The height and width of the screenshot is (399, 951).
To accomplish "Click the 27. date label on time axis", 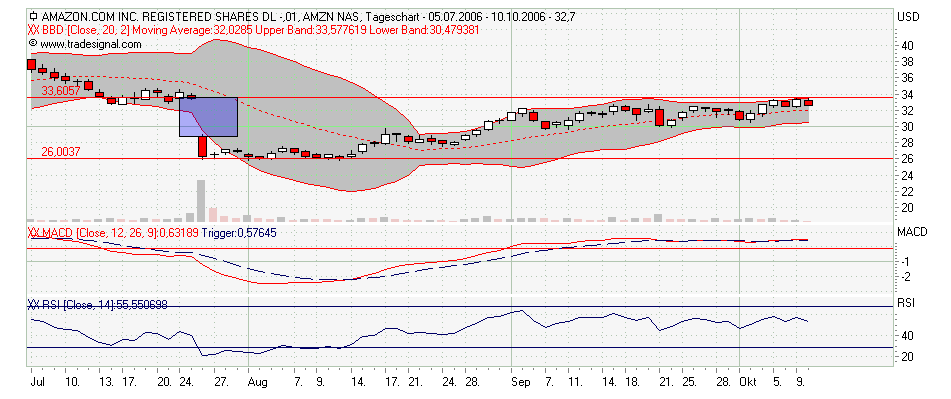I will [x=222, y=383].
